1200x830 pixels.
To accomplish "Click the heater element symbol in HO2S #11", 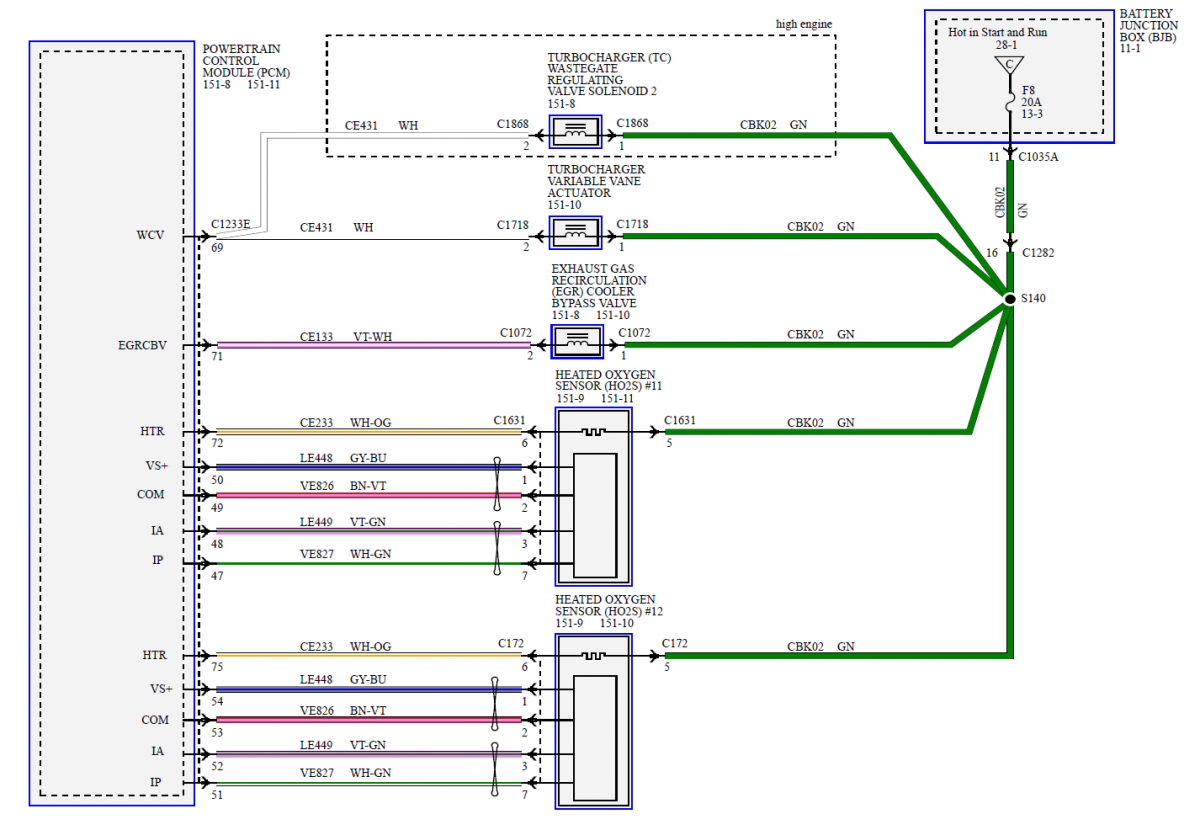I will click(x=594, y=432).
